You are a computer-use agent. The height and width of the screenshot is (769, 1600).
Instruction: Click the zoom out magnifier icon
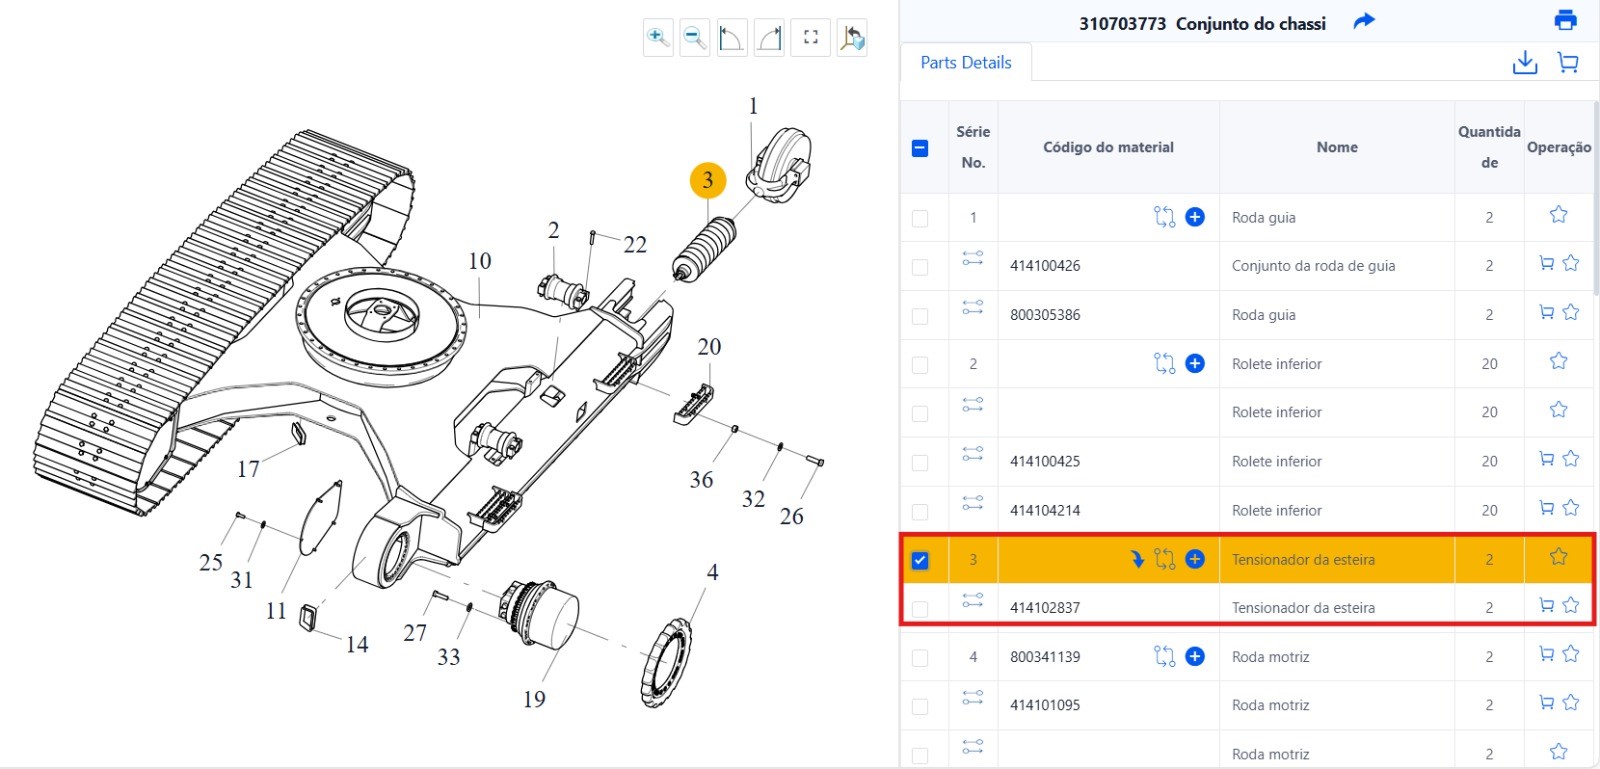(x=694, y=38)
